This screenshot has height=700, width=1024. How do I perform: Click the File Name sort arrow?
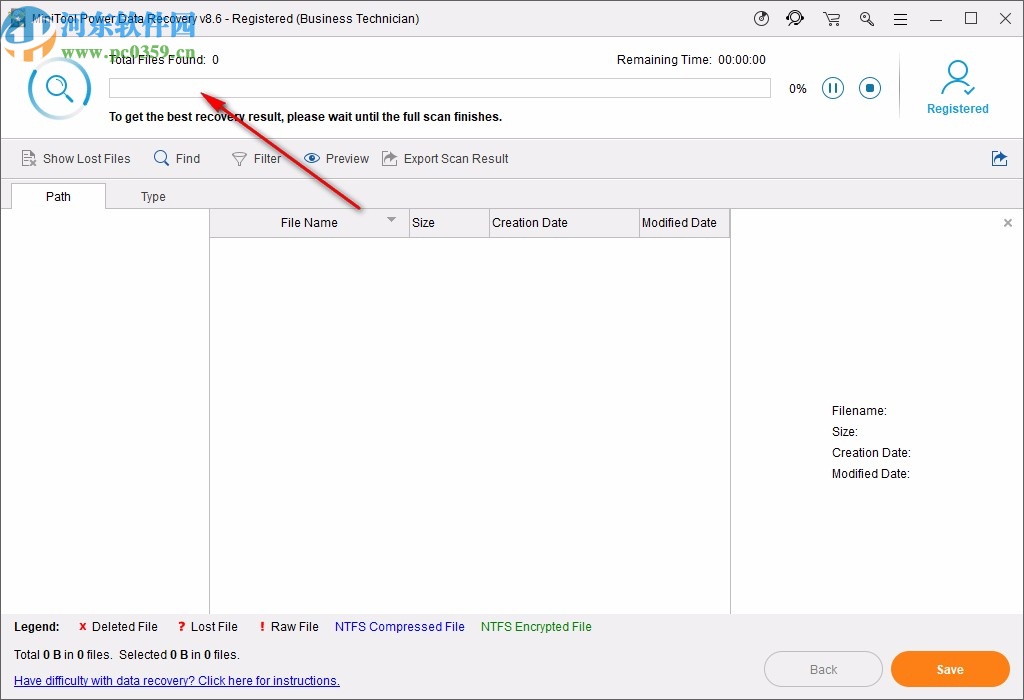(391, 219)
